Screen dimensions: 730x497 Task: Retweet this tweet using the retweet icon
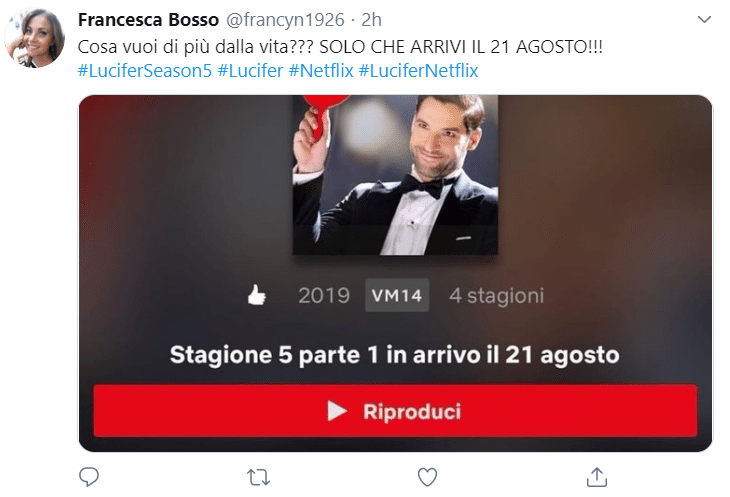(258, 477)
